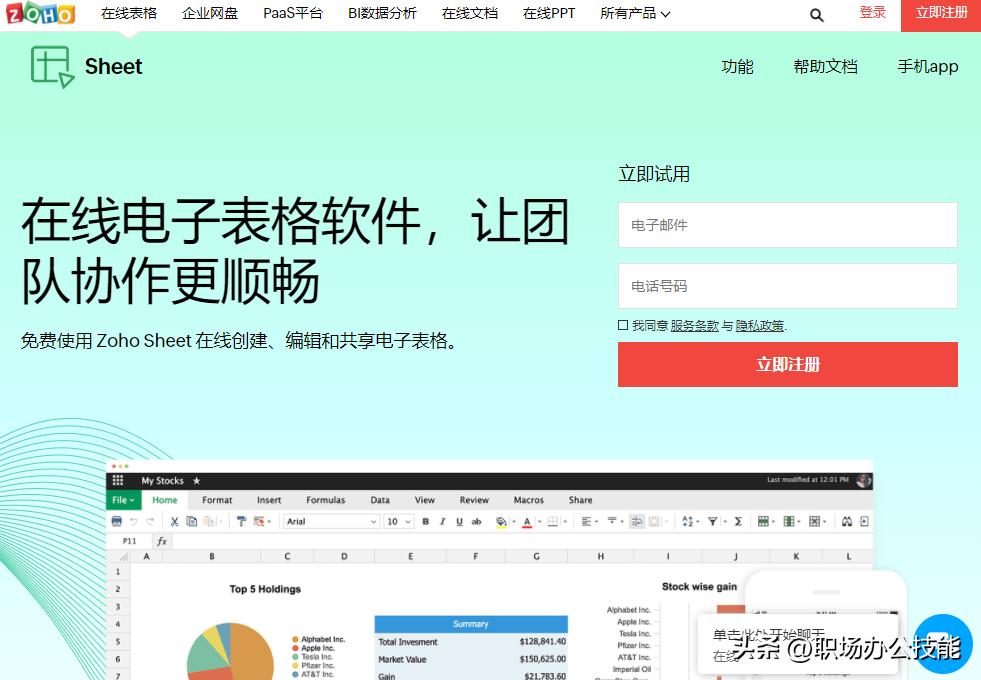Open the search icon in the spreadsheet toolbar
The height and width of the screenshot is (680, 981).
pyautogui.click(x=846, y=521)
